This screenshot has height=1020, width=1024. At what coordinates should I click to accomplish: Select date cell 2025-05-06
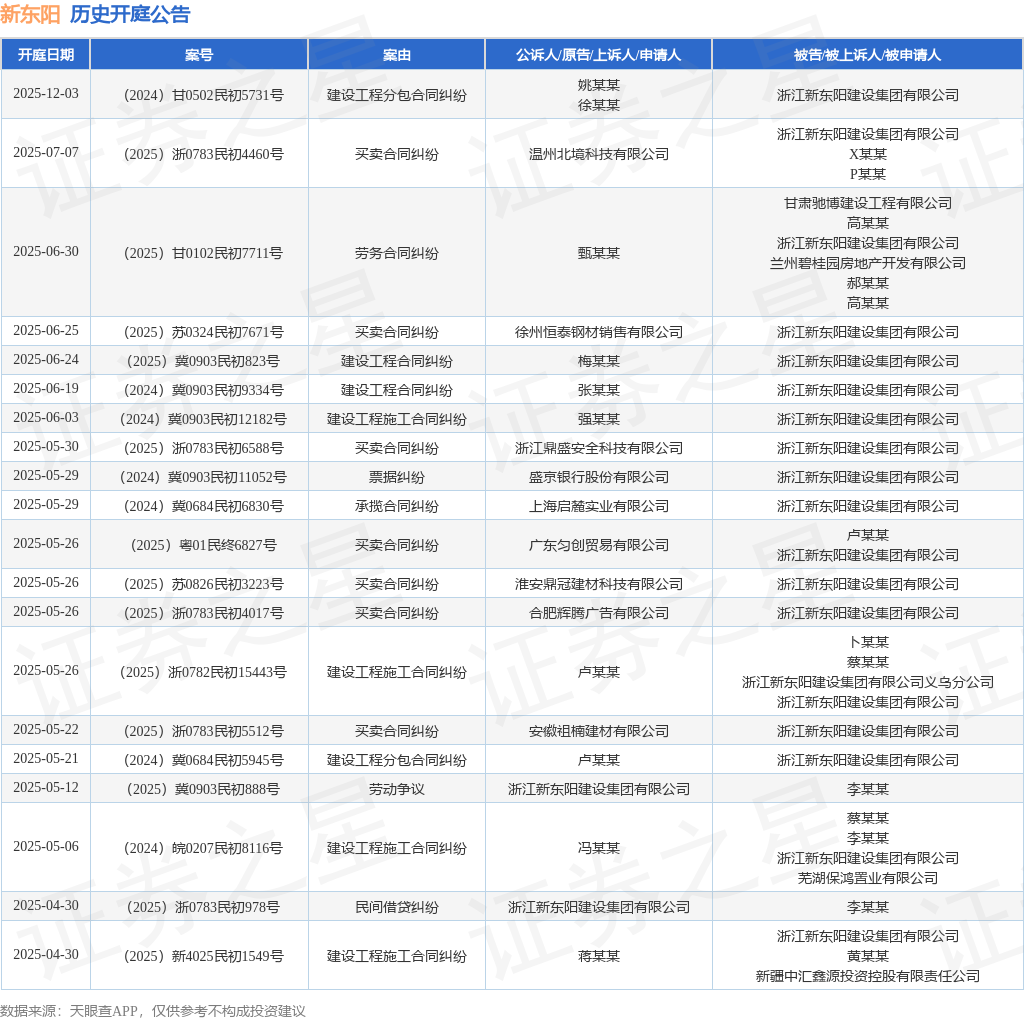(x=46, y=846)
